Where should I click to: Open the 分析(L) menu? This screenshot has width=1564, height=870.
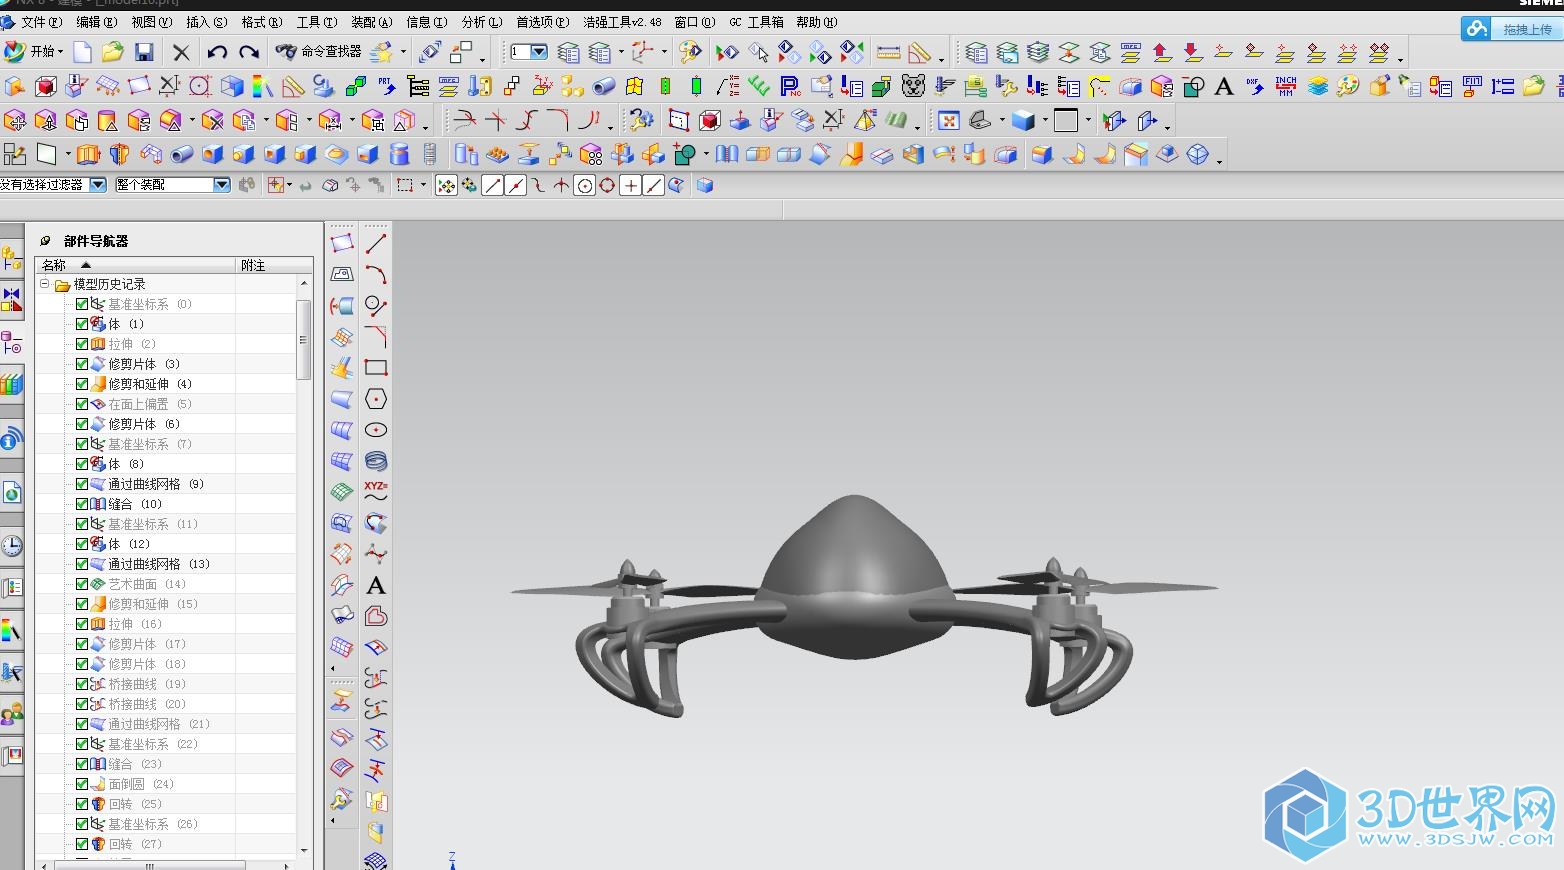(x=481, y=22)
